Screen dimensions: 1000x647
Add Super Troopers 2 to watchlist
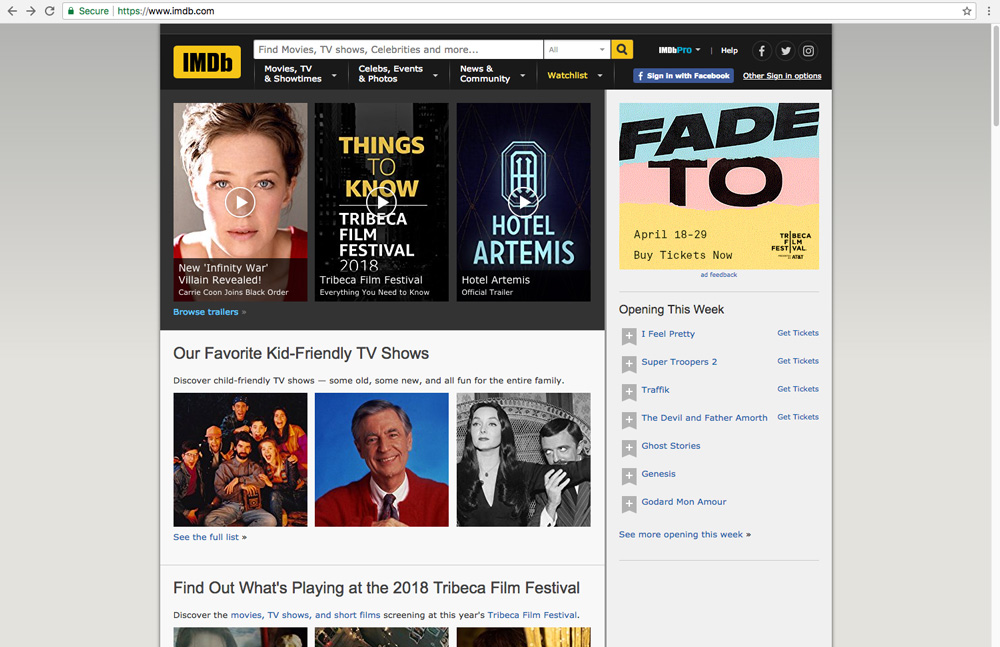pos(629,364)
